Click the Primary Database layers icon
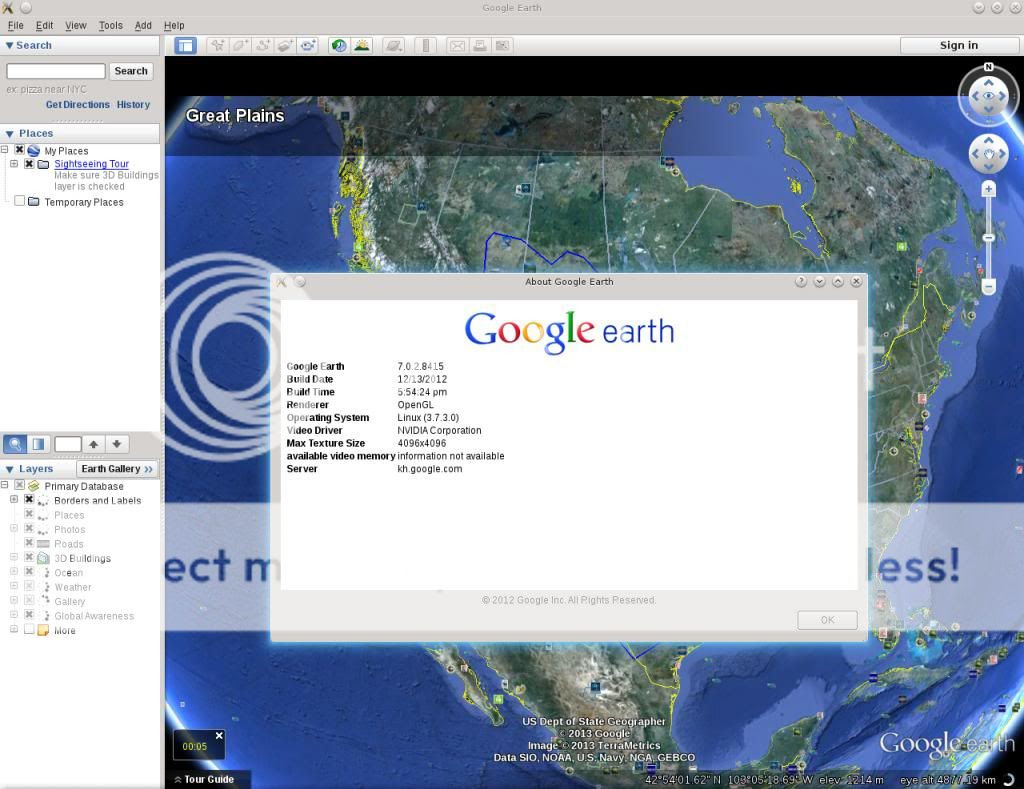Image resolution: width=1024 pixels, height=789 pixels. [x=33, y=486]
